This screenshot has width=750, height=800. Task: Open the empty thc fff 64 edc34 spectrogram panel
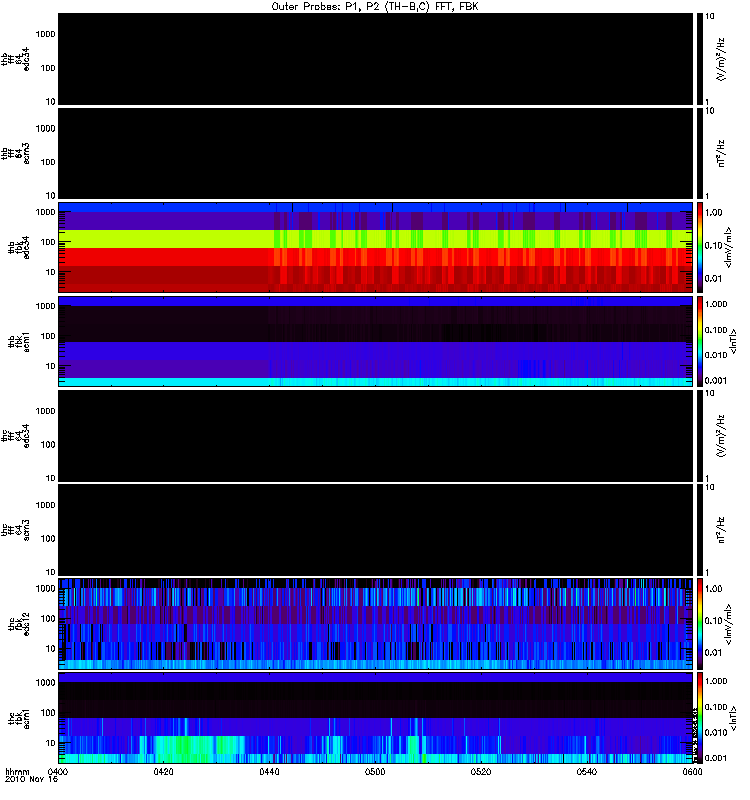pos(375,436)
